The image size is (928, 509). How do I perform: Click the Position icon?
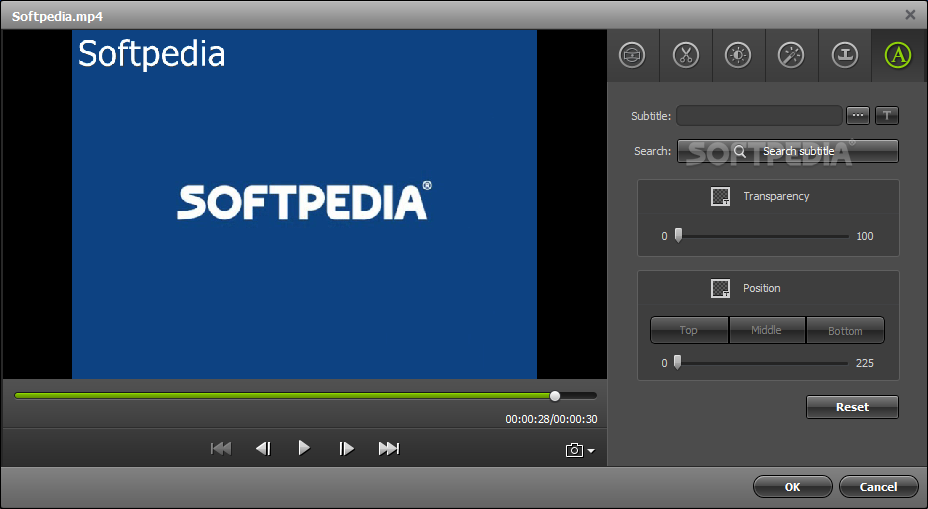pos(720,288)
